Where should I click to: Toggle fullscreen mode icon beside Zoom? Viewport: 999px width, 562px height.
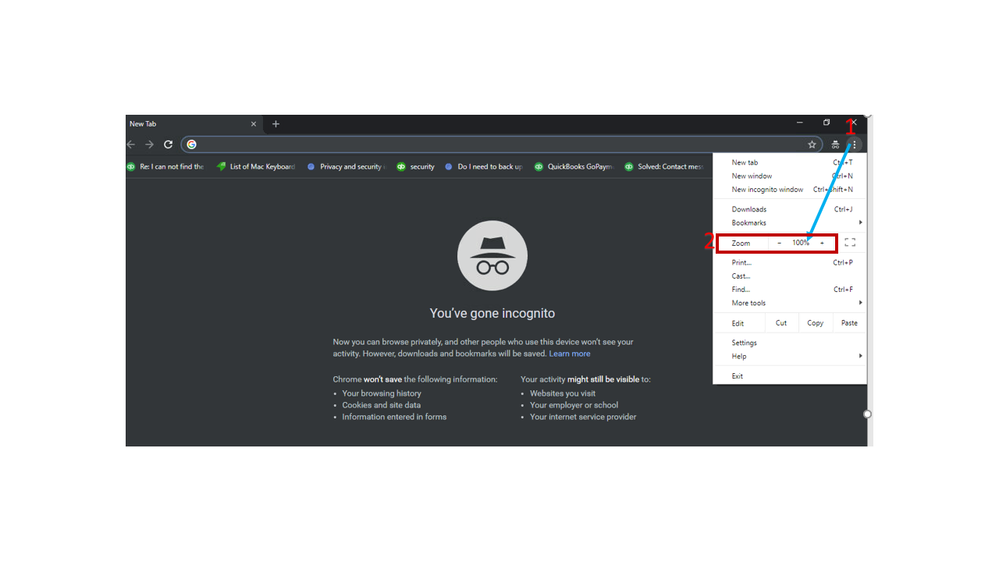coord(850,243)
